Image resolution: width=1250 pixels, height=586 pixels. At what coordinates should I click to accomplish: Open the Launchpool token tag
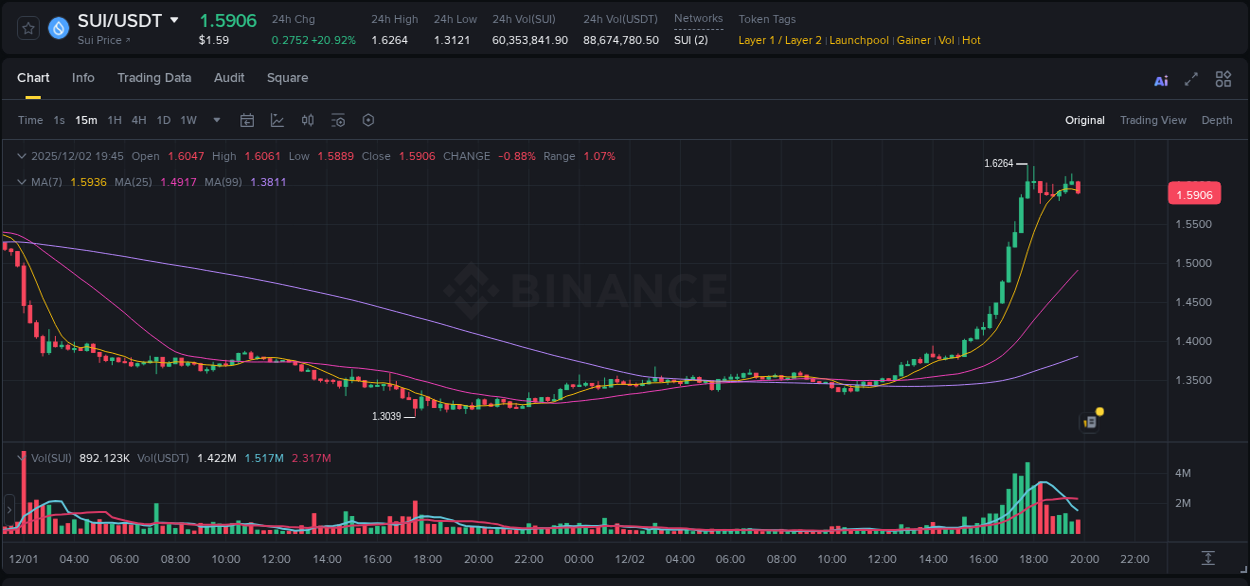(x=858, y=40)
